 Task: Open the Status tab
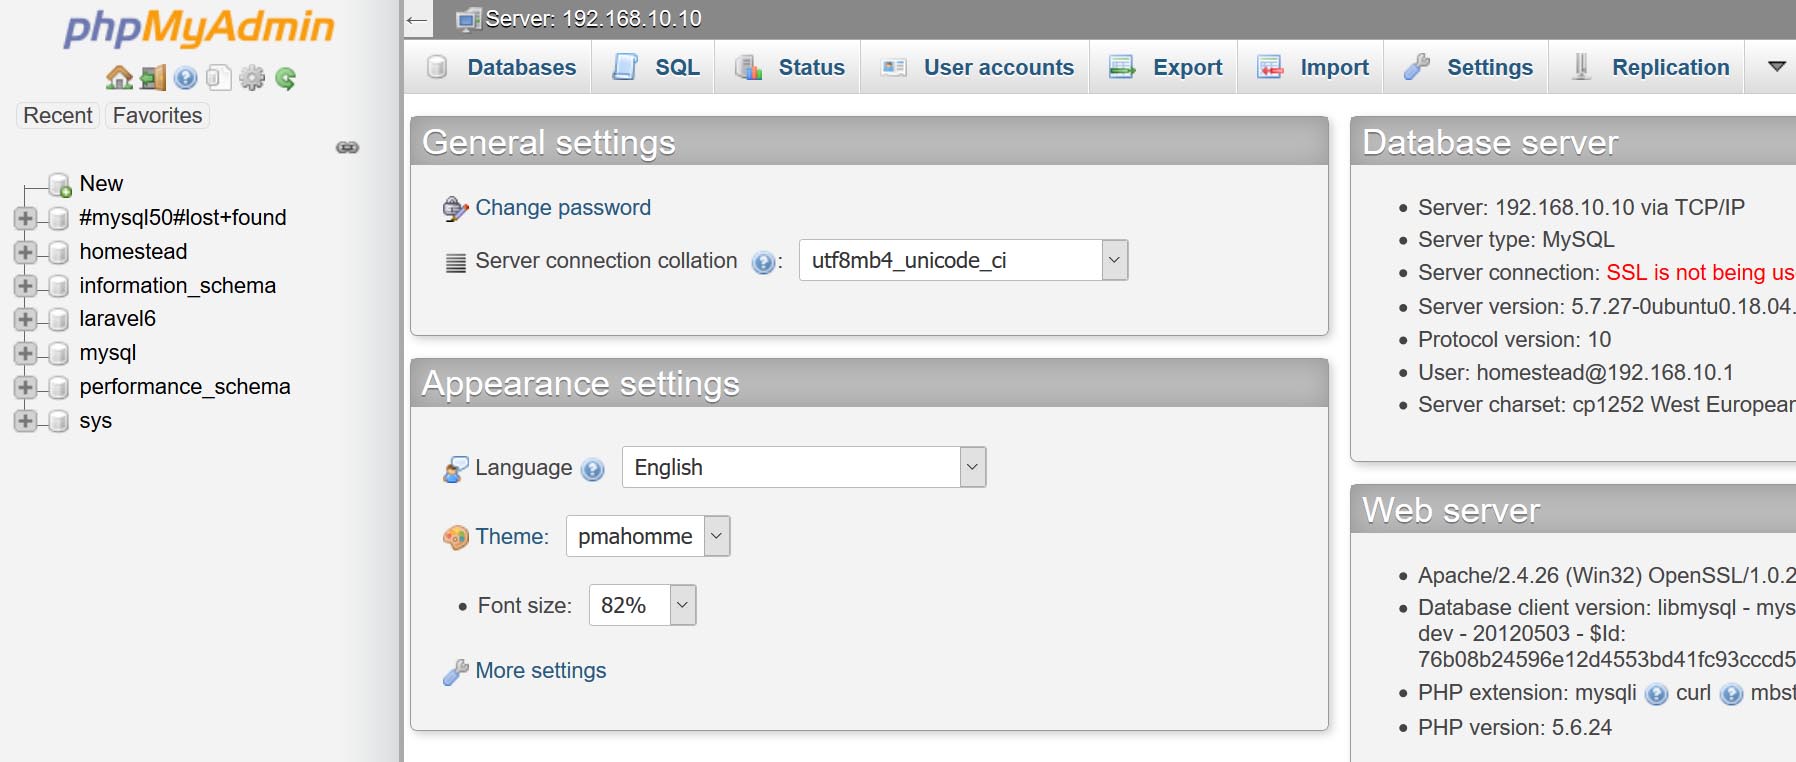(x=790, y=67)
